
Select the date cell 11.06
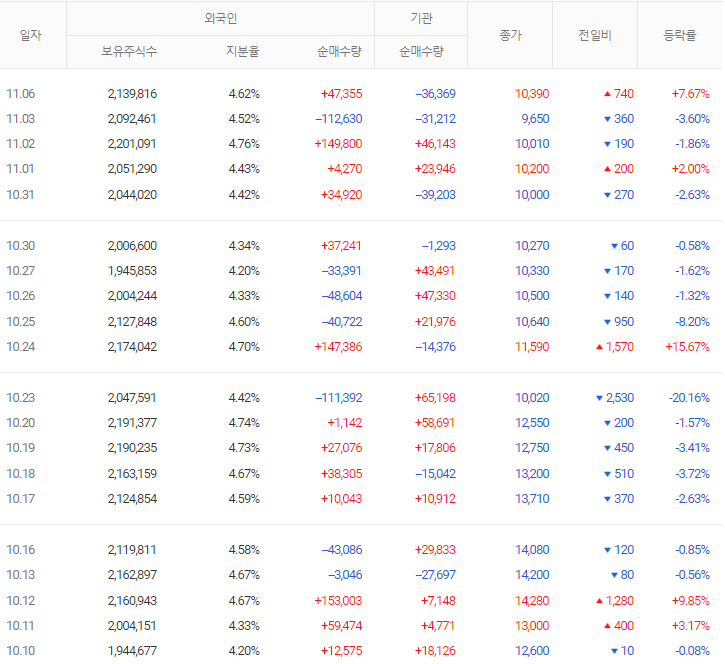(21, 94)
